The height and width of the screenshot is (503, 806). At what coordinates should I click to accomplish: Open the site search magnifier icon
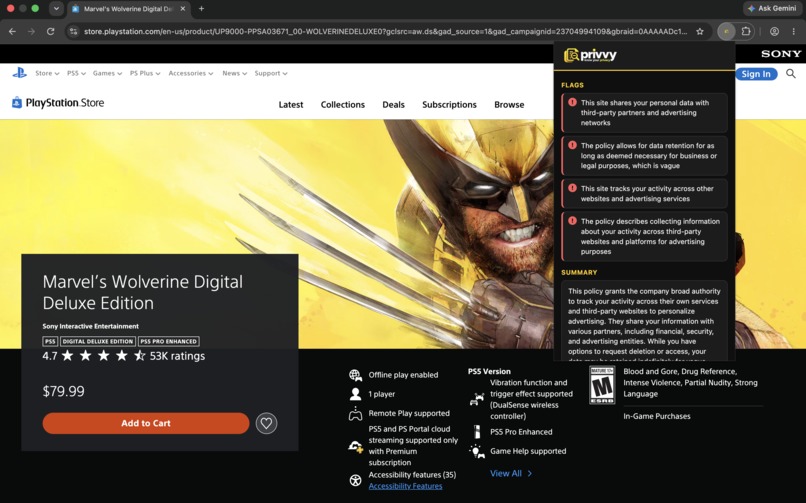click(791, 74)
